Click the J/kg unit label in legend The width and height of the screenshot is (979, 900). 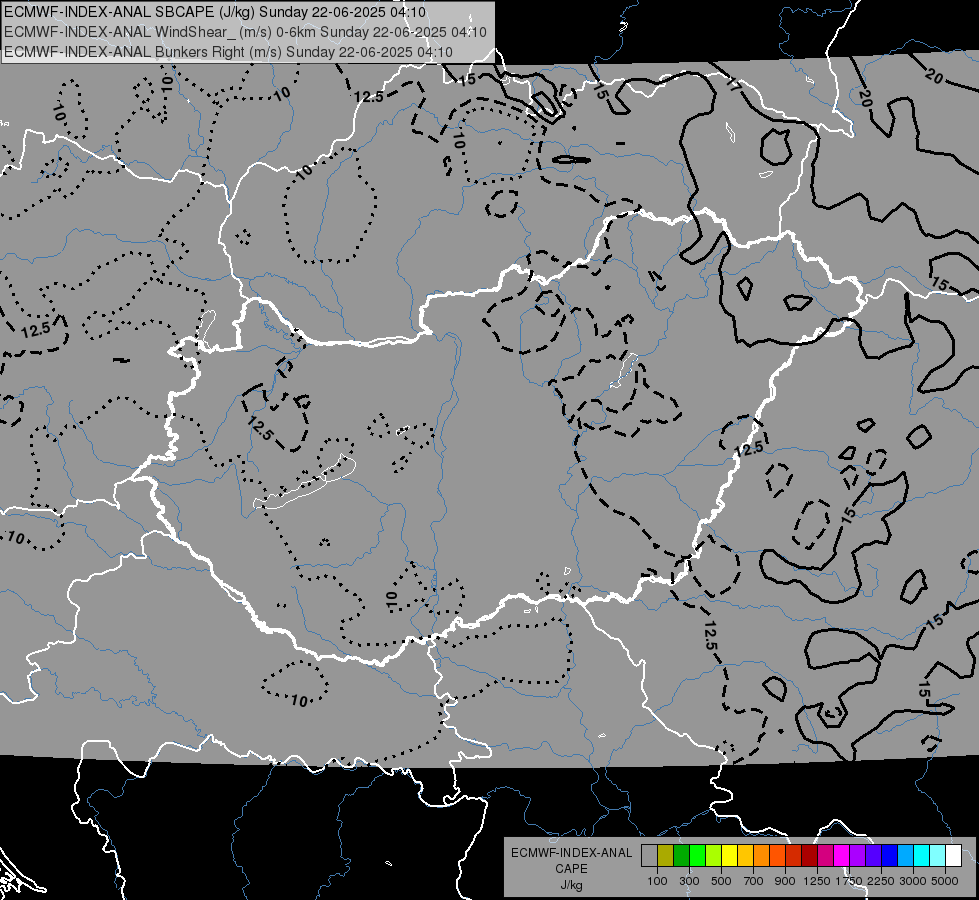coord(572,886)
